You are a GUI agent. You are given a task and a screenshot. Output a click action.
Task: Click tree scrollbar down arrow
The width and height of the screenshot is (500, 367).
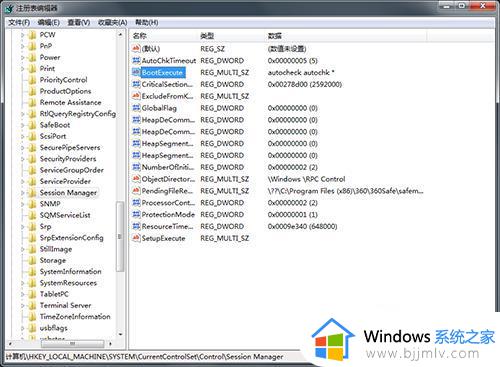tap(120, 334)
